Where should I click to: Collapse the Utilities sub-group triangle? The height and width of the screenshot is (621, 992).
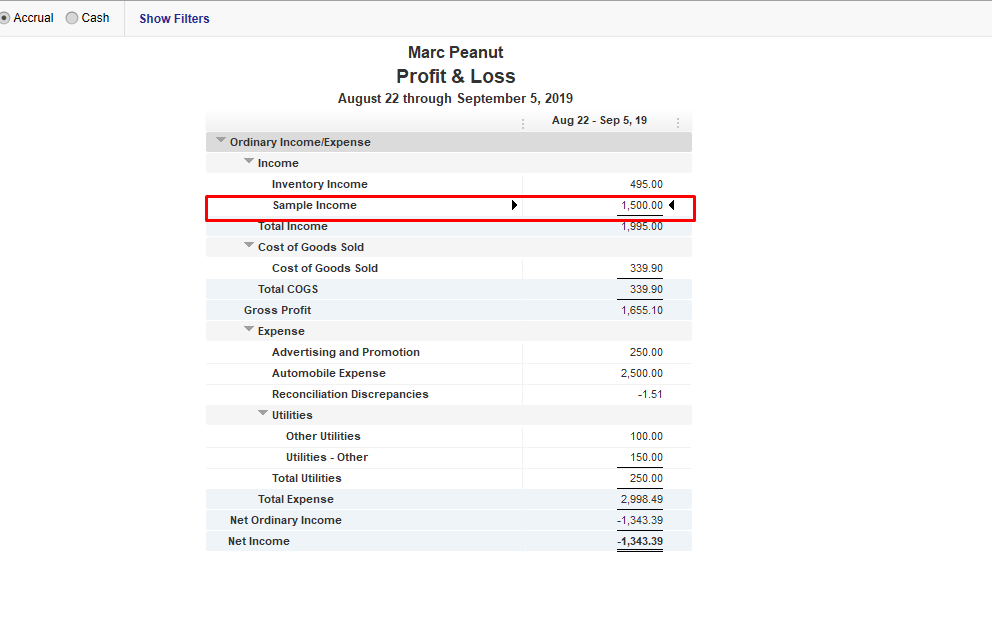pos(263,414)
